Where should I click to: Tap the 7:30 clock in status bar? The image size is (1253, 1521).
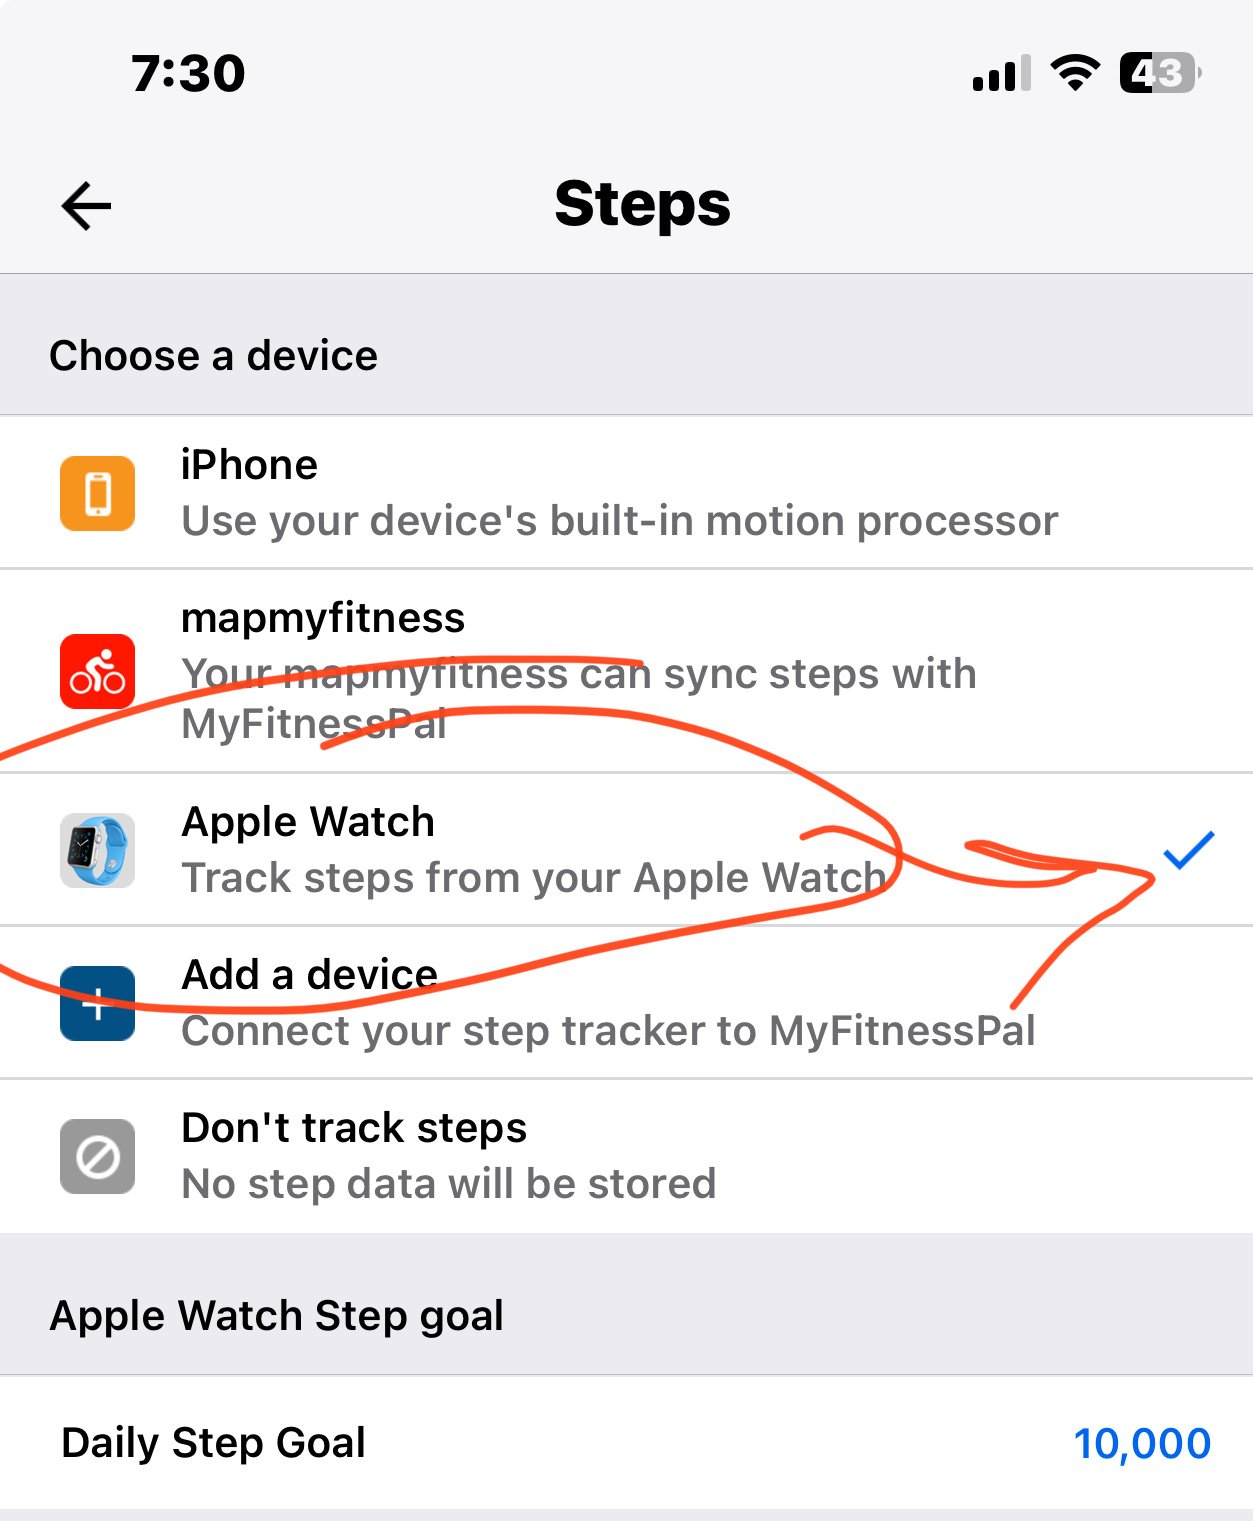(188, 73)
